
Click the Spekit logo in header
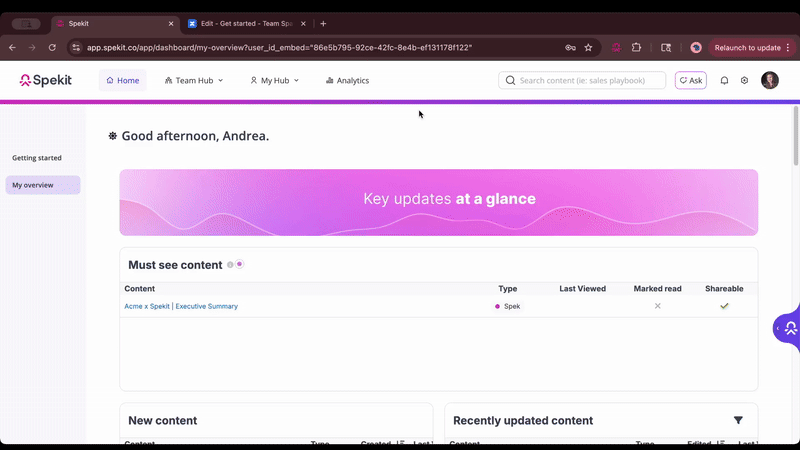click(x=46, y=80)
